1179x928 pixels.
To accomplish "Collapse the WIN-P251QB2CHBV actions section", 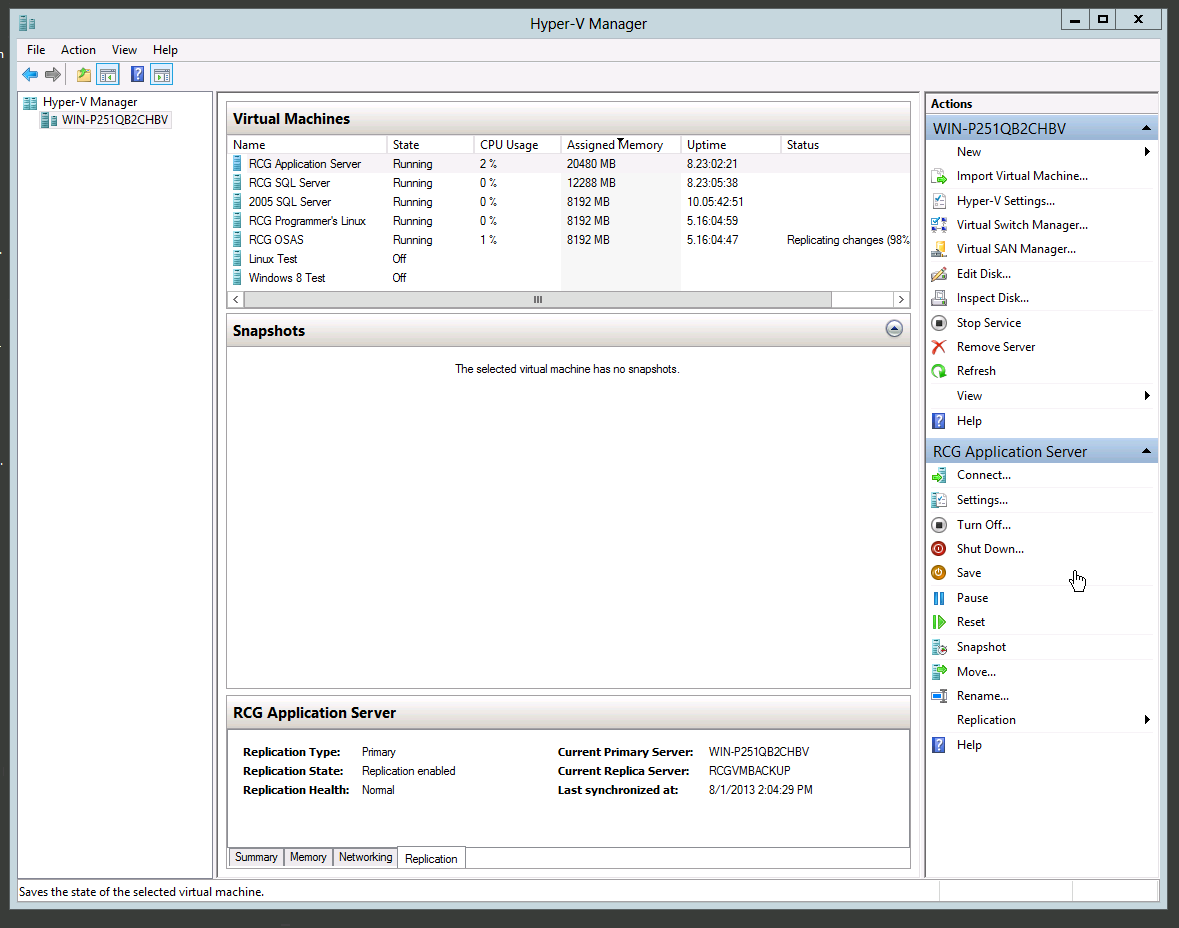I will (1146, 128).
